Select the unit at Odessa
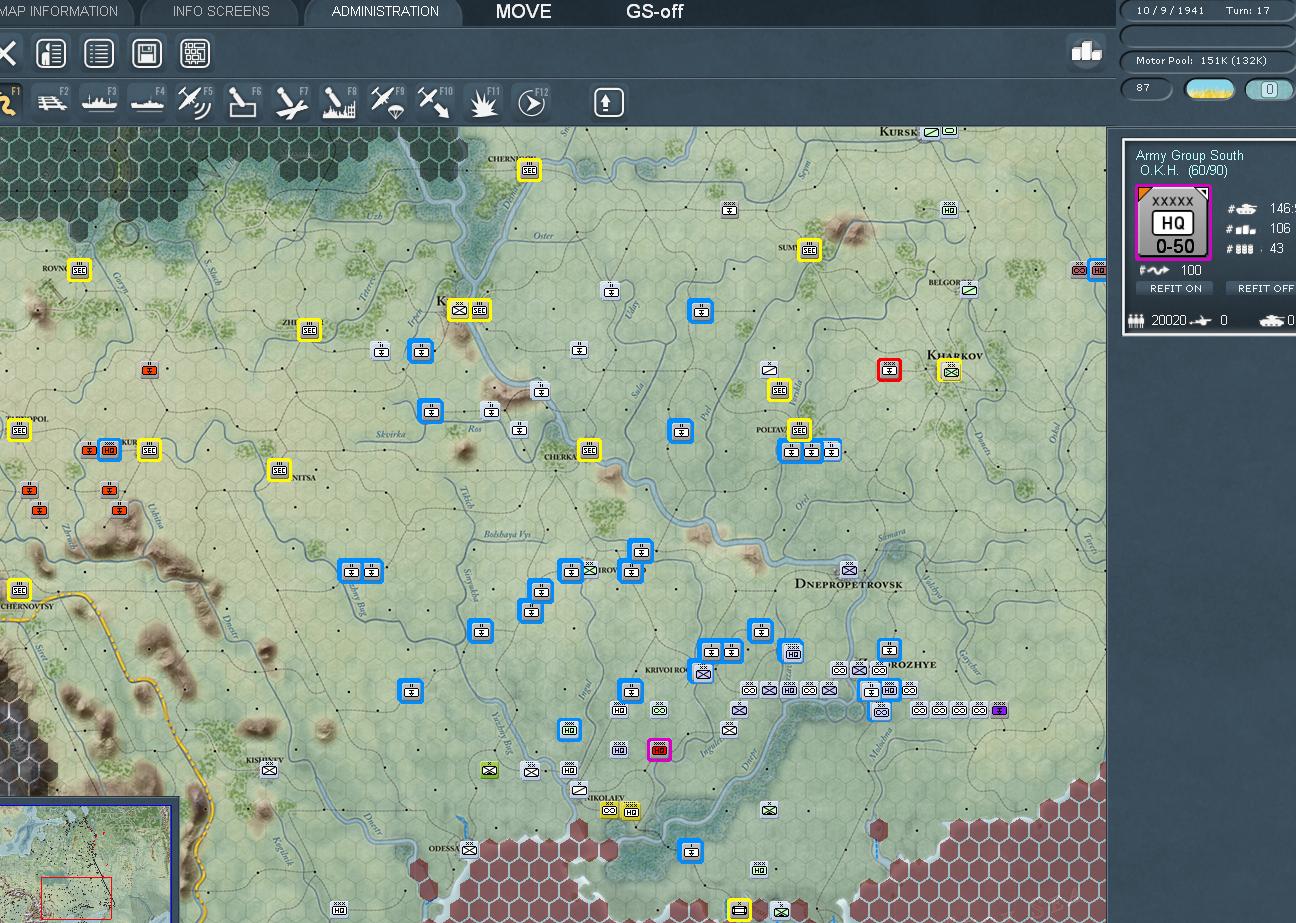The image size is (1296, 923). pos(469,850)
